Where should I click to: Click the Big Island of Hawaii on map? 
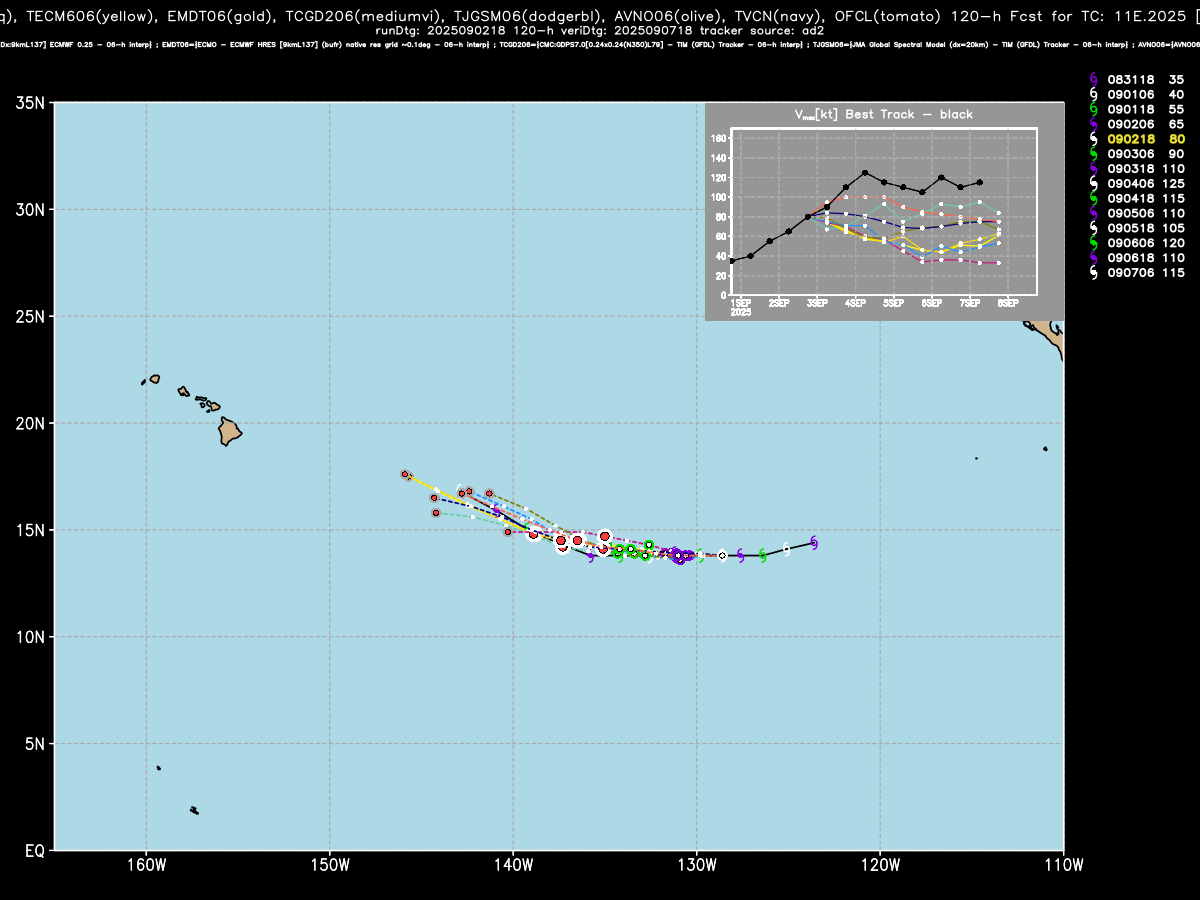click(231, 432)
